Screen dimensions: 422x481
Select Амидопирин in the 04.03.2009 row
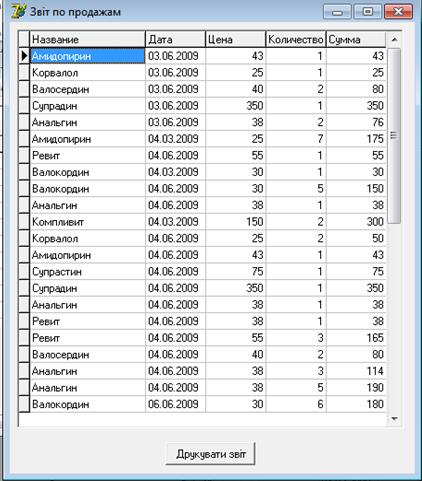(88, 139)
